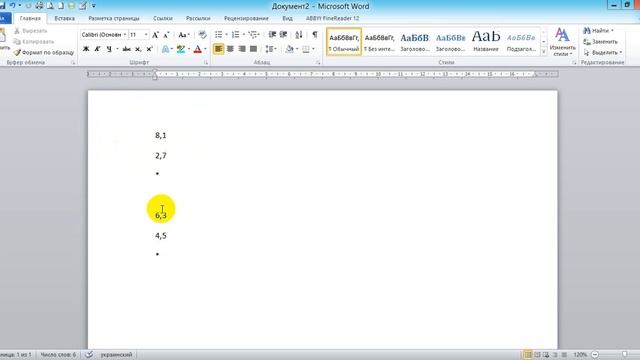Switch to the Ссылки tab

coord(162,18)
